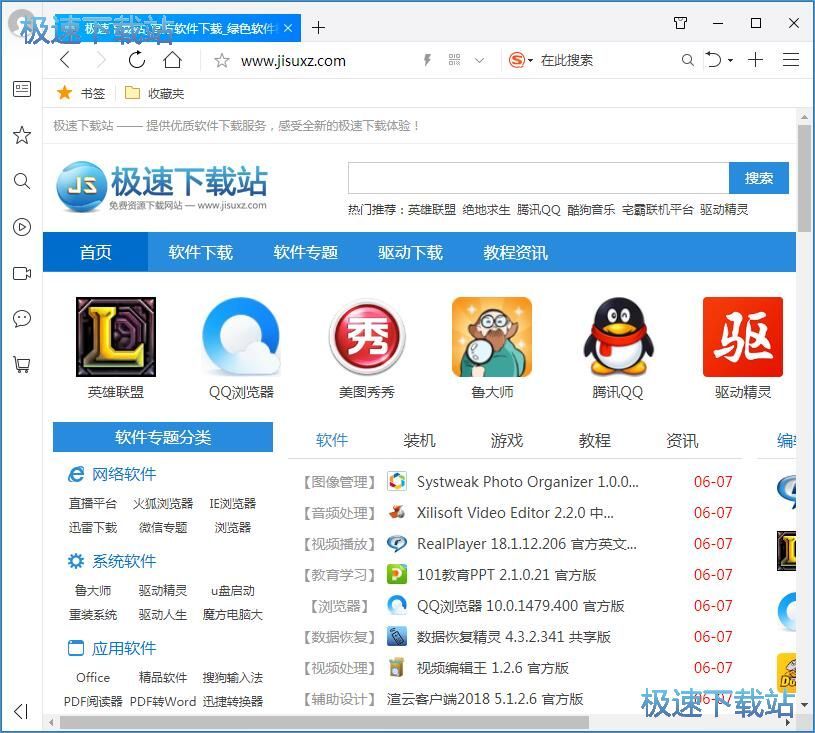The image size is (815, 733).
Task: Open the skin shirt icon in title bar
Action: click(x=680, y=23)
